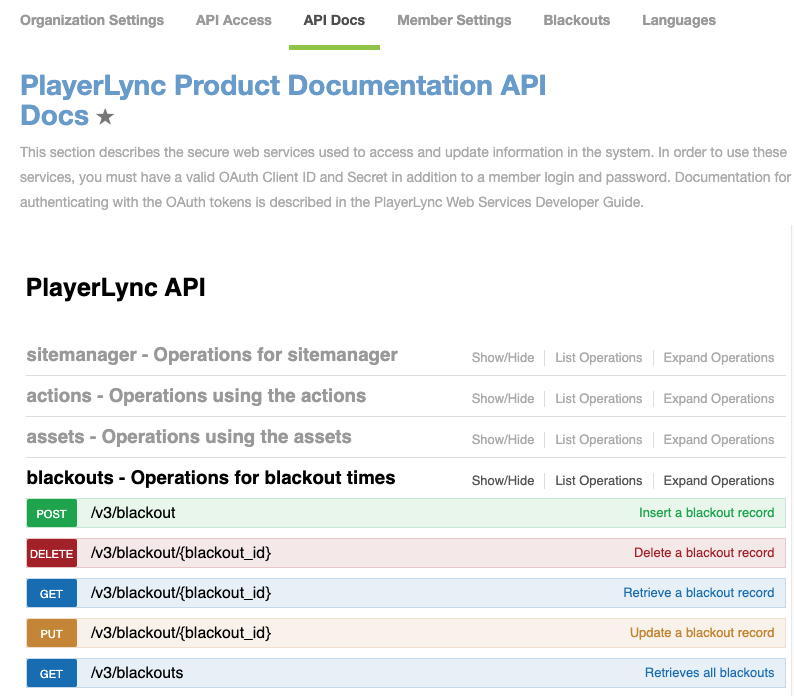Open the PUT /v3/blackout/{blackout_id} path
The height and width of the screenshot is (696, 794).
181,633
